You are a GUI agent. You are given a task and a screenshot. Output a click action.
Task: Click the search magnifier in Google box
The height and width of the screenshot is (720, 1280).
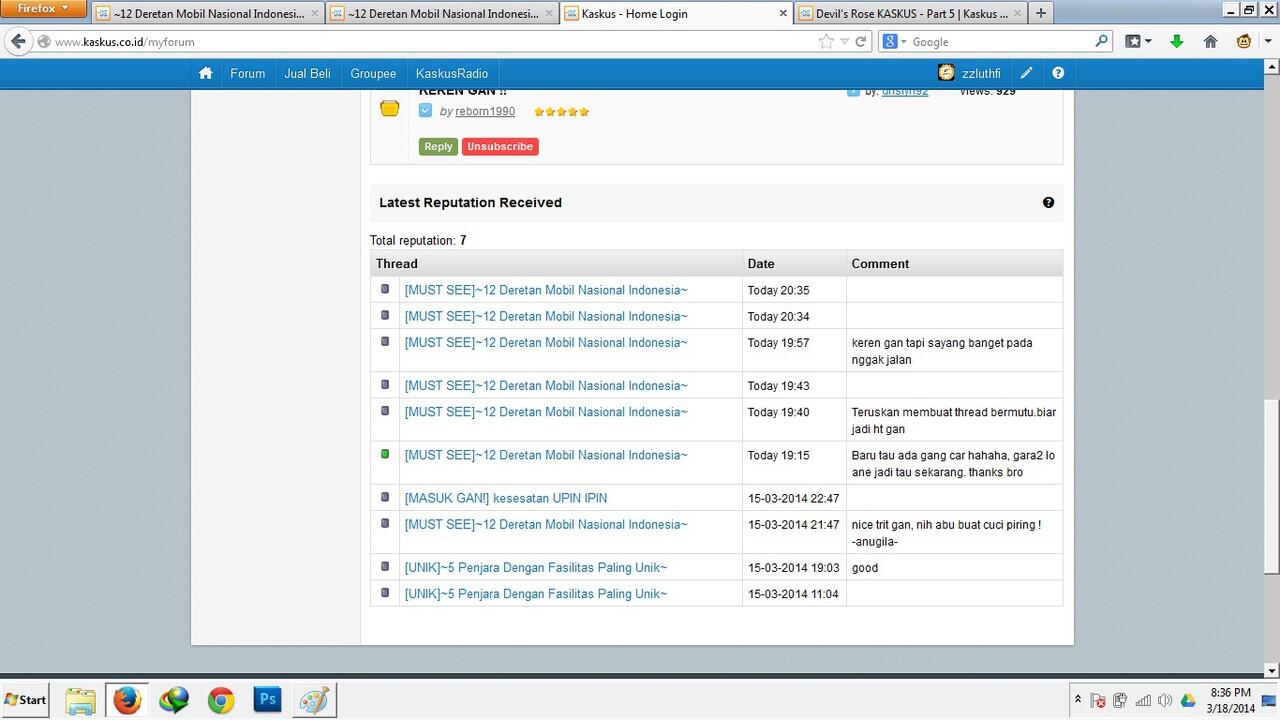click(x=1101, y=42)
